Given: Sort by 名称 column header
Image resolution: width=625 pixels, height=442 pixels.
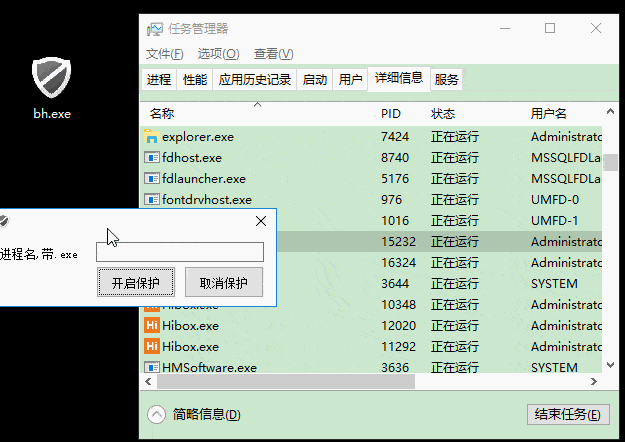Looking at the screenshot, I should coord(162,113).
